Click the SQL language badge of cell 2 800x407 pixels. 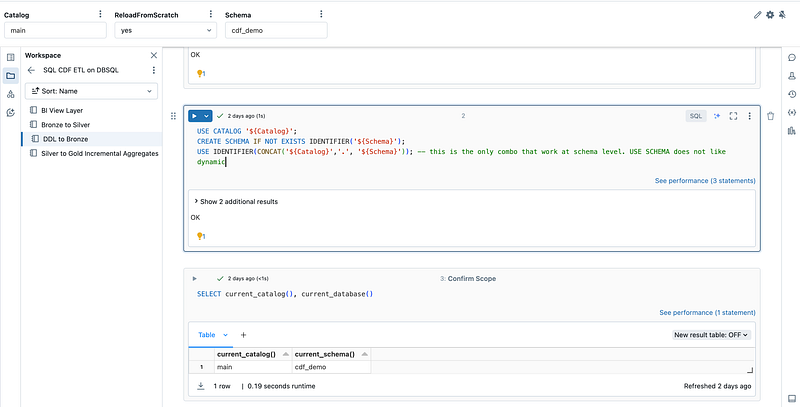(x=696, y=116)
